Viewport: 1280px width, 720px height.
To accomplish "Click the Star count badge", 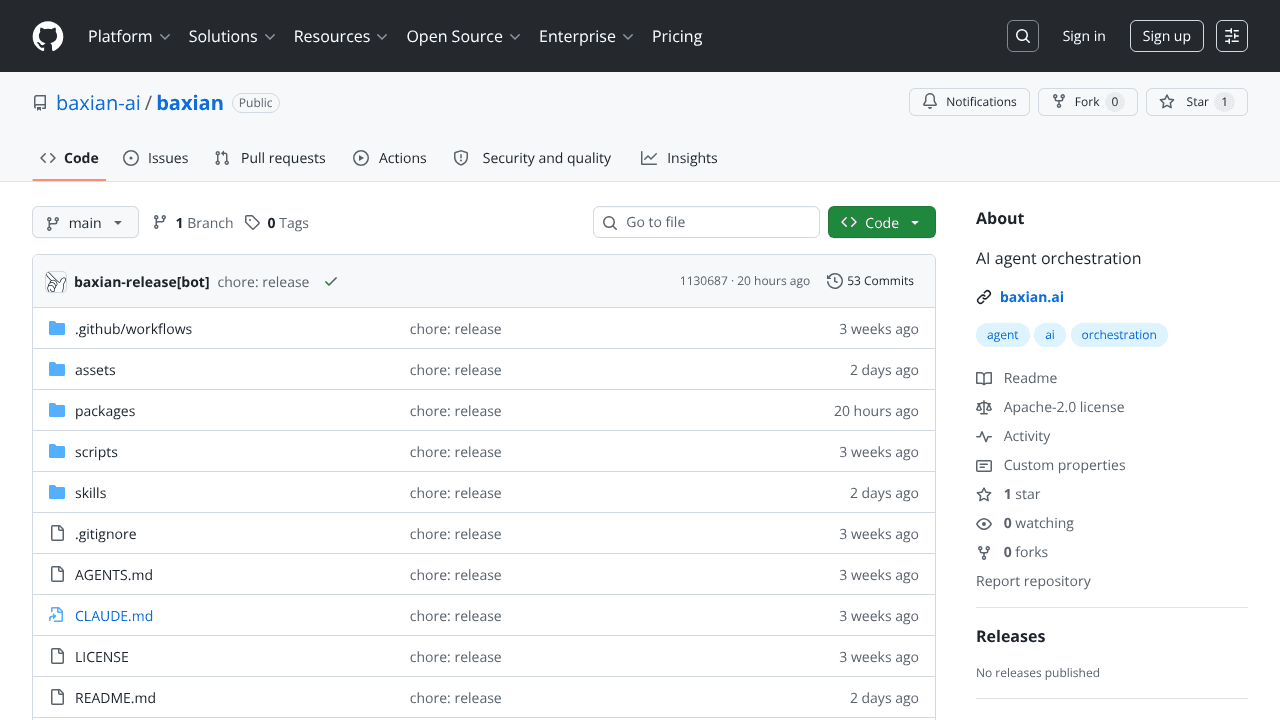I will (x=1224, y=102).
